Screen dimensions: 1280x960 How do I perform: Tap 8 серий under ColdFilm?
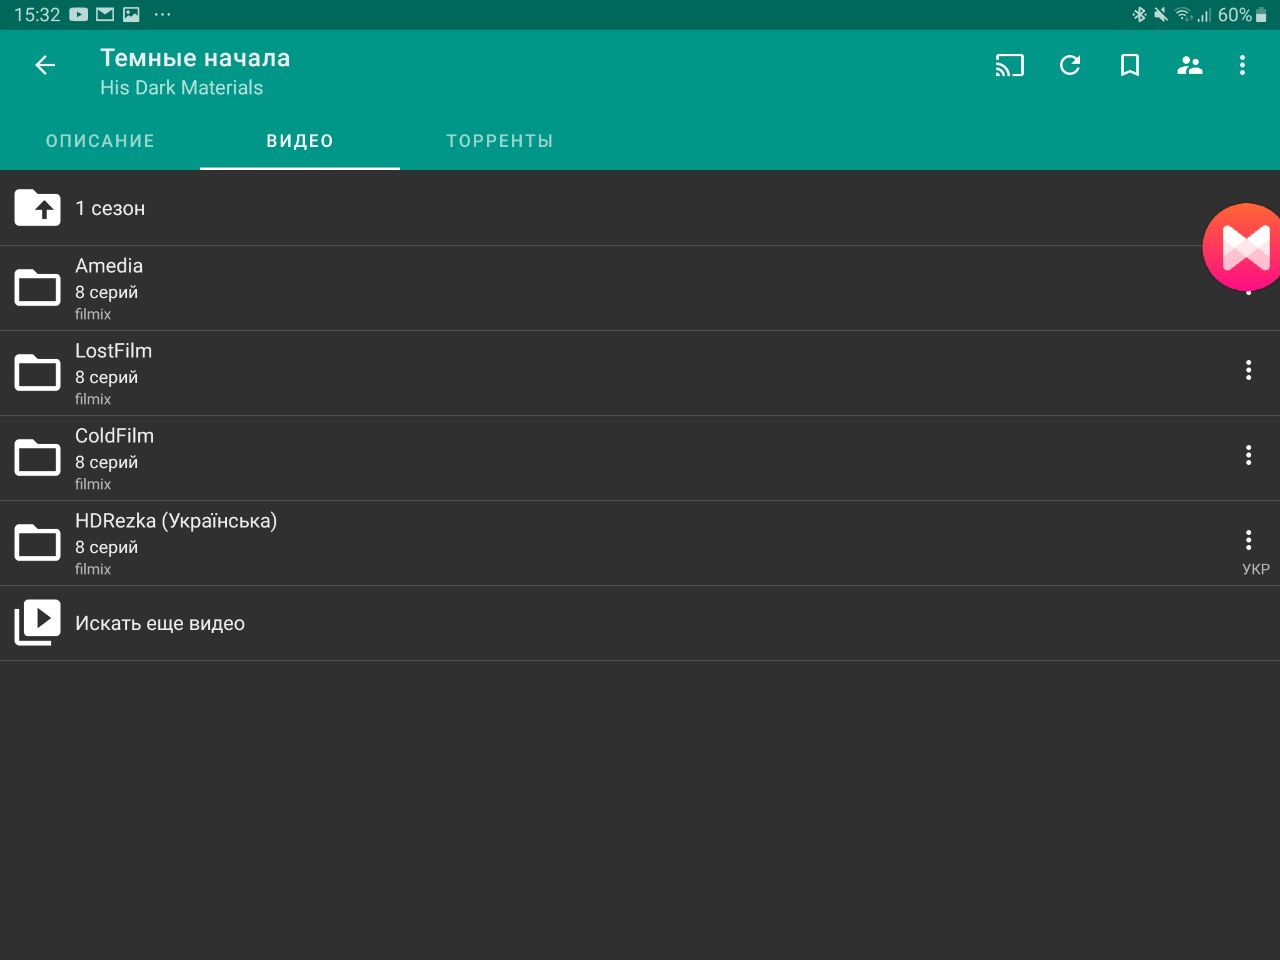(107, 462)
